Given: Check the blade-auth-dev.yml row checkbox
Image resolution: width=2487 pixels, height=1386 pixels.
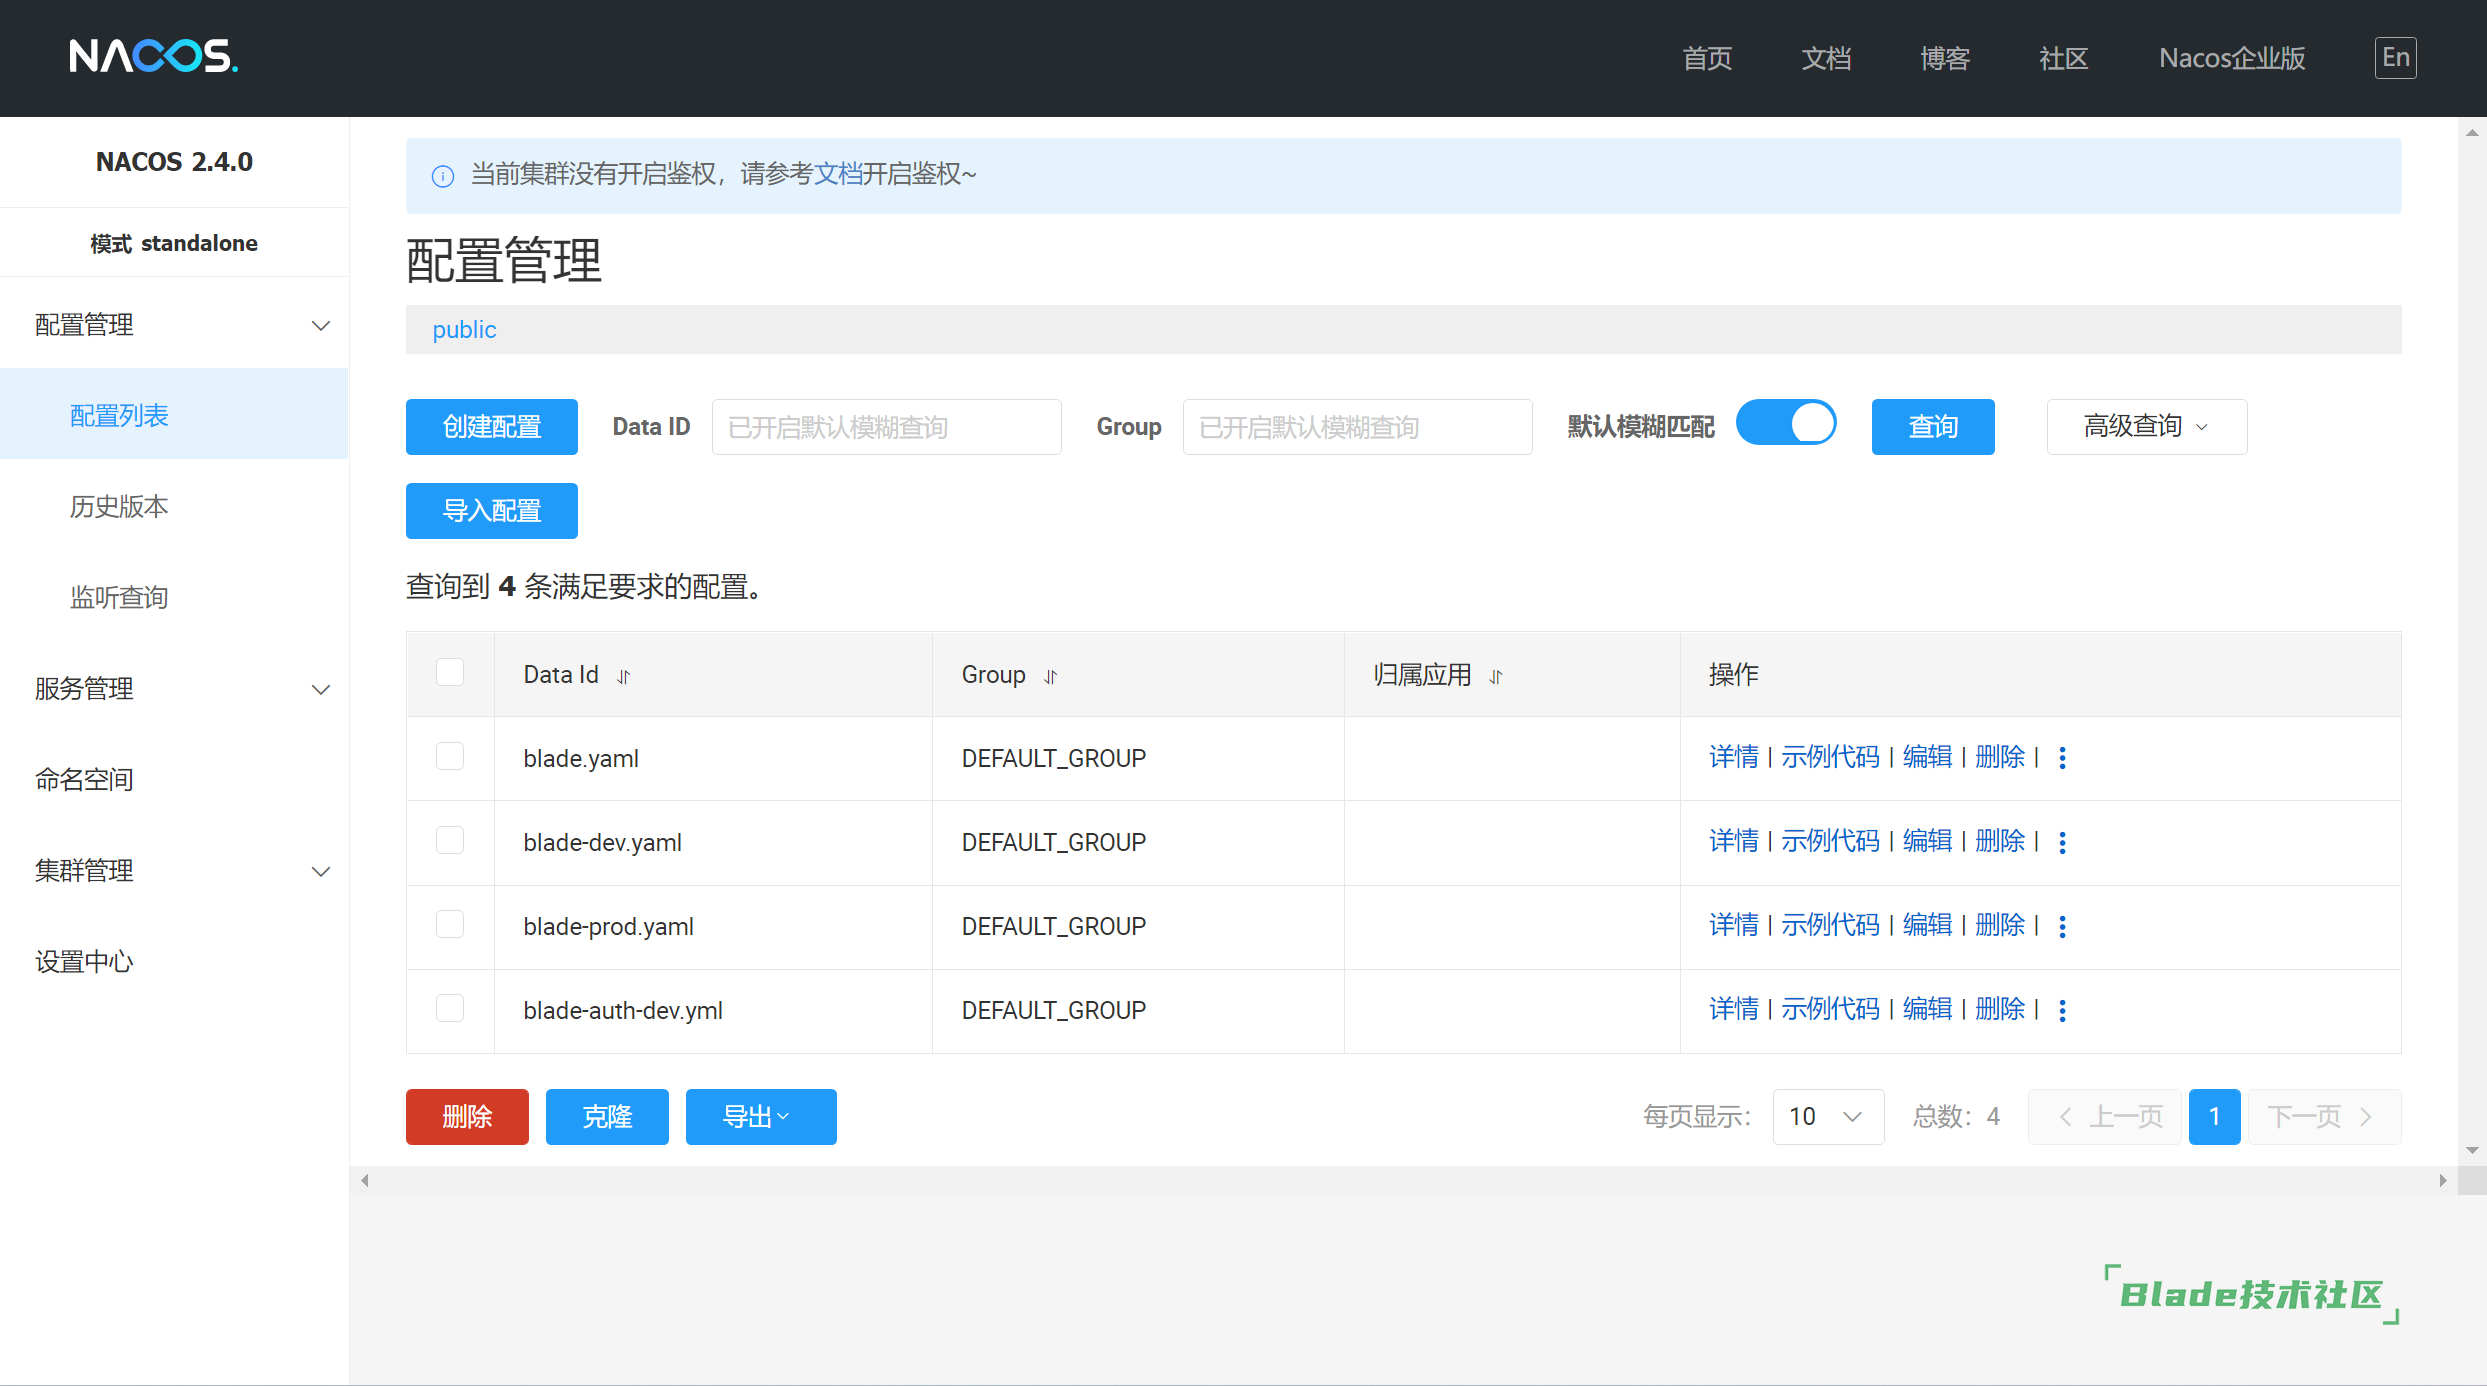Looking at the screenshot, I should (450, 1008).
